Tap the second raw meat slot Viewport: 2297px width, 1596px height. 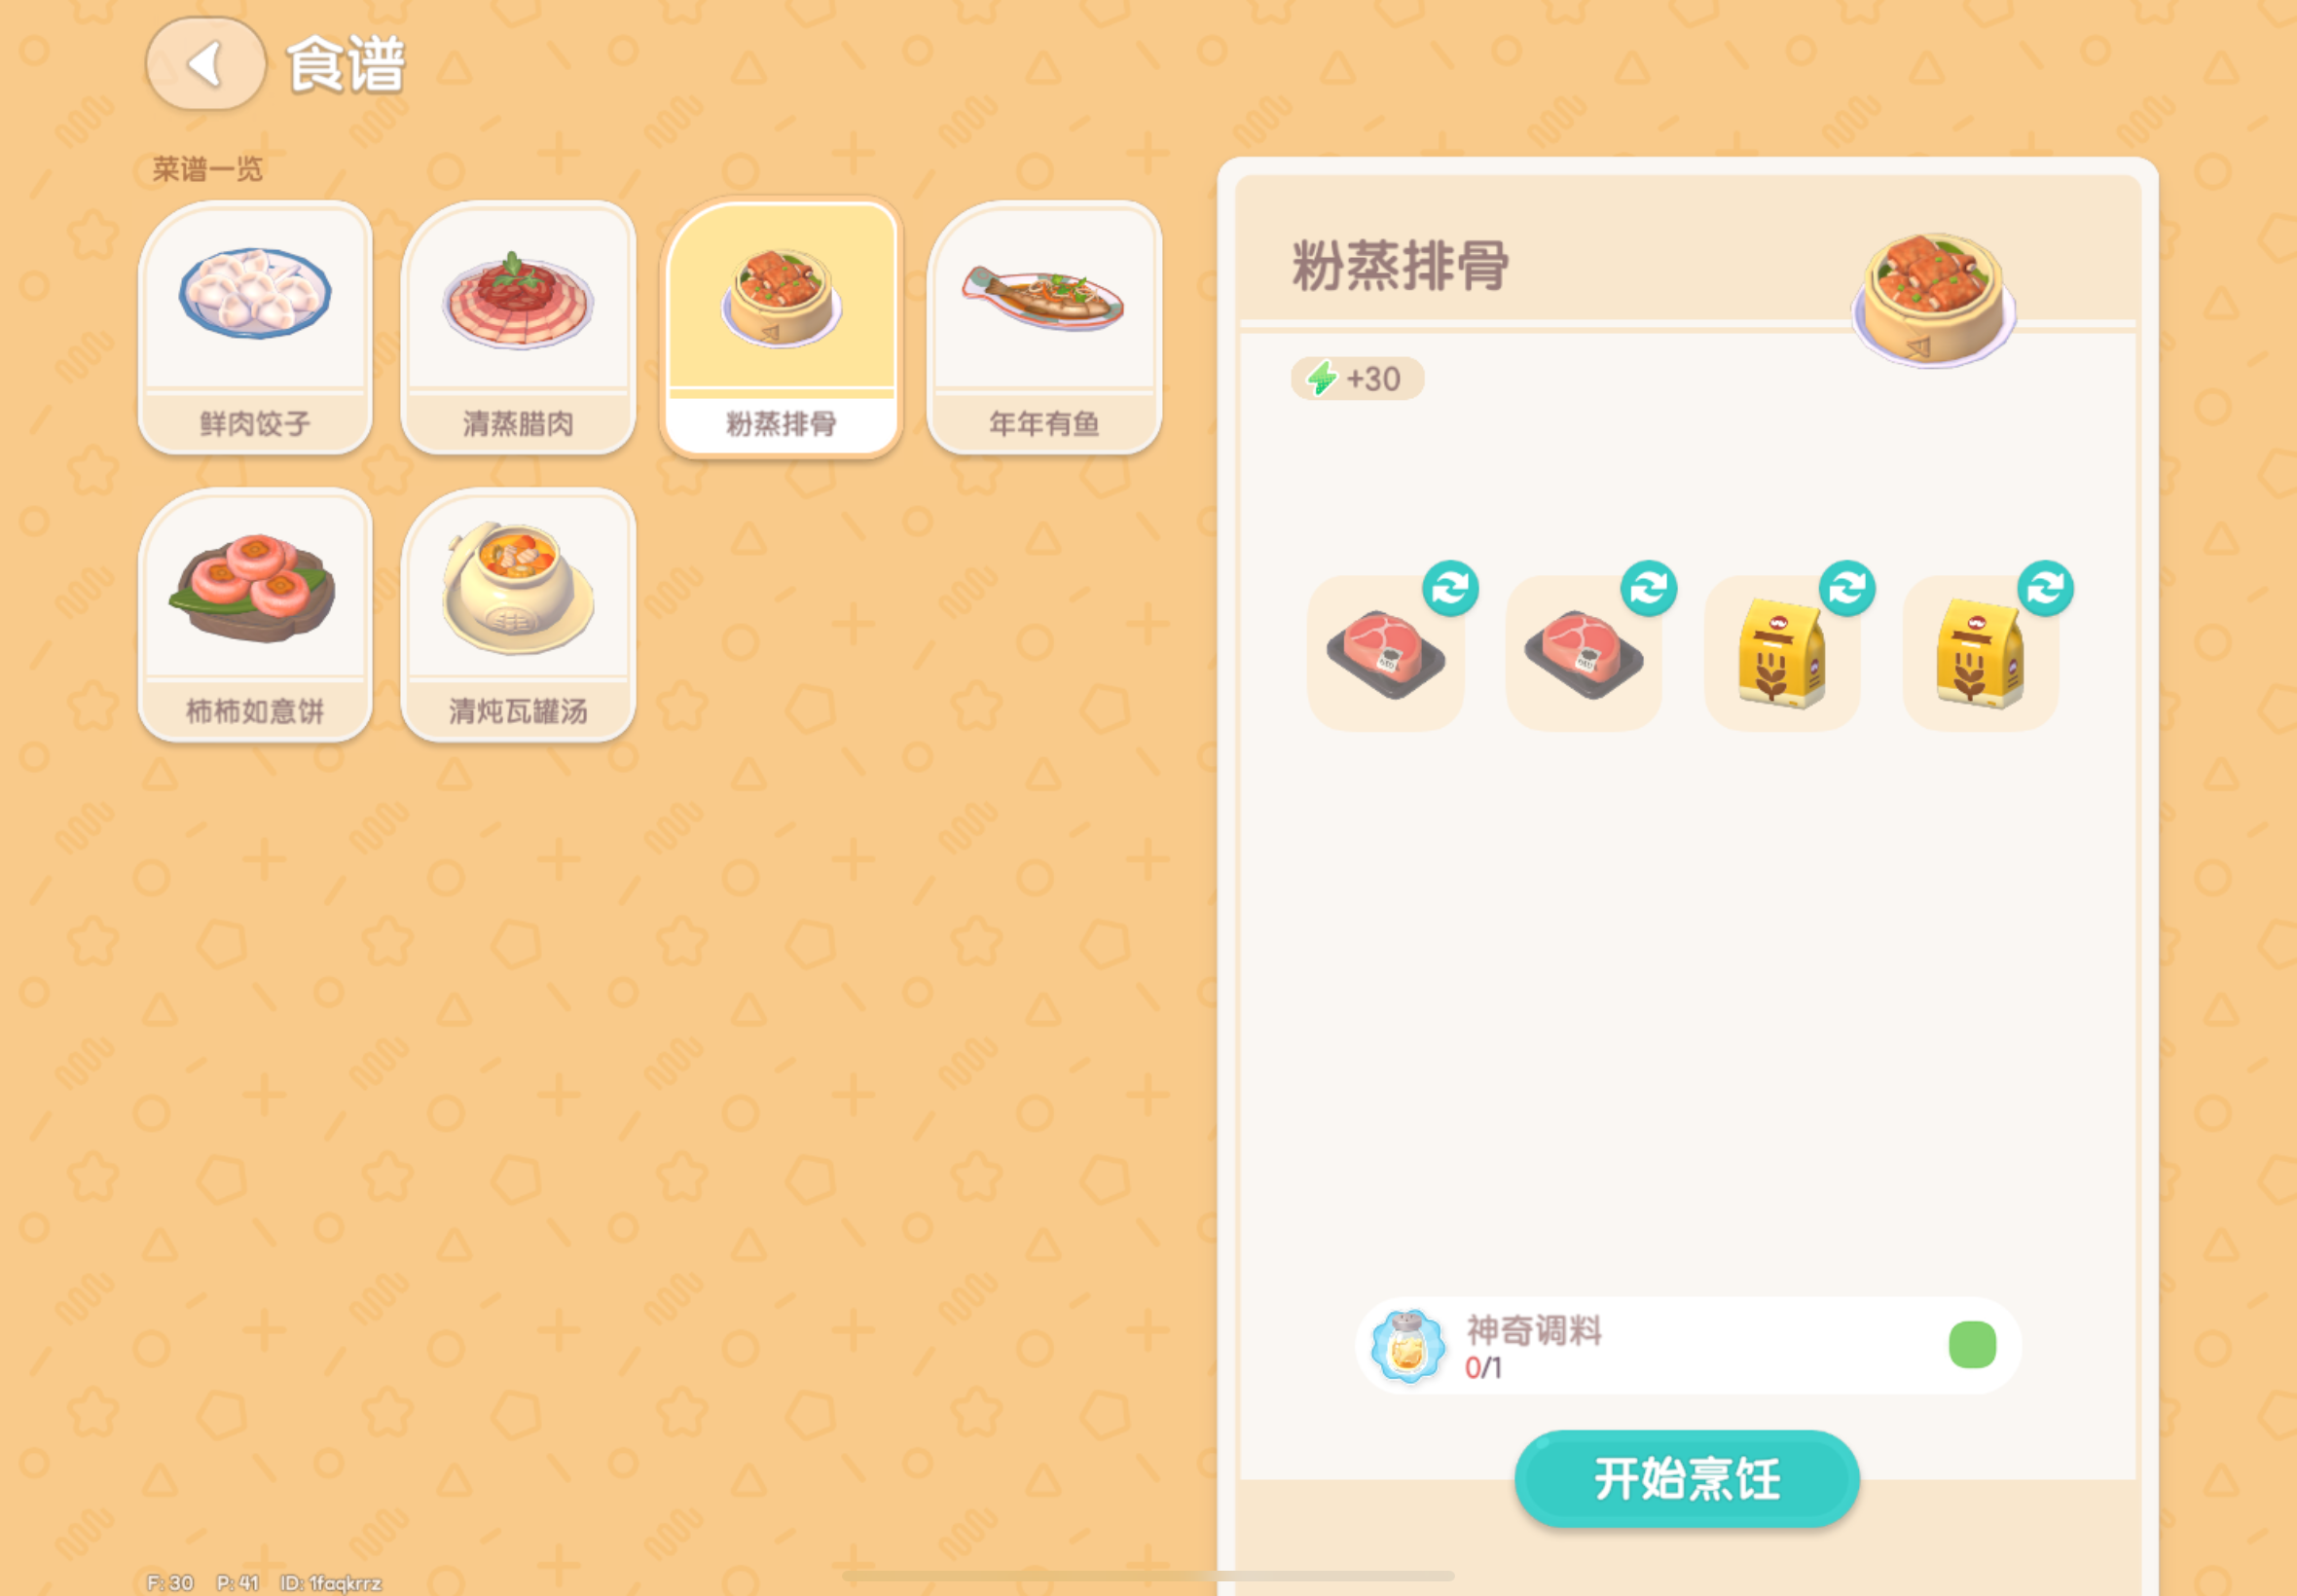point(1583,653)
